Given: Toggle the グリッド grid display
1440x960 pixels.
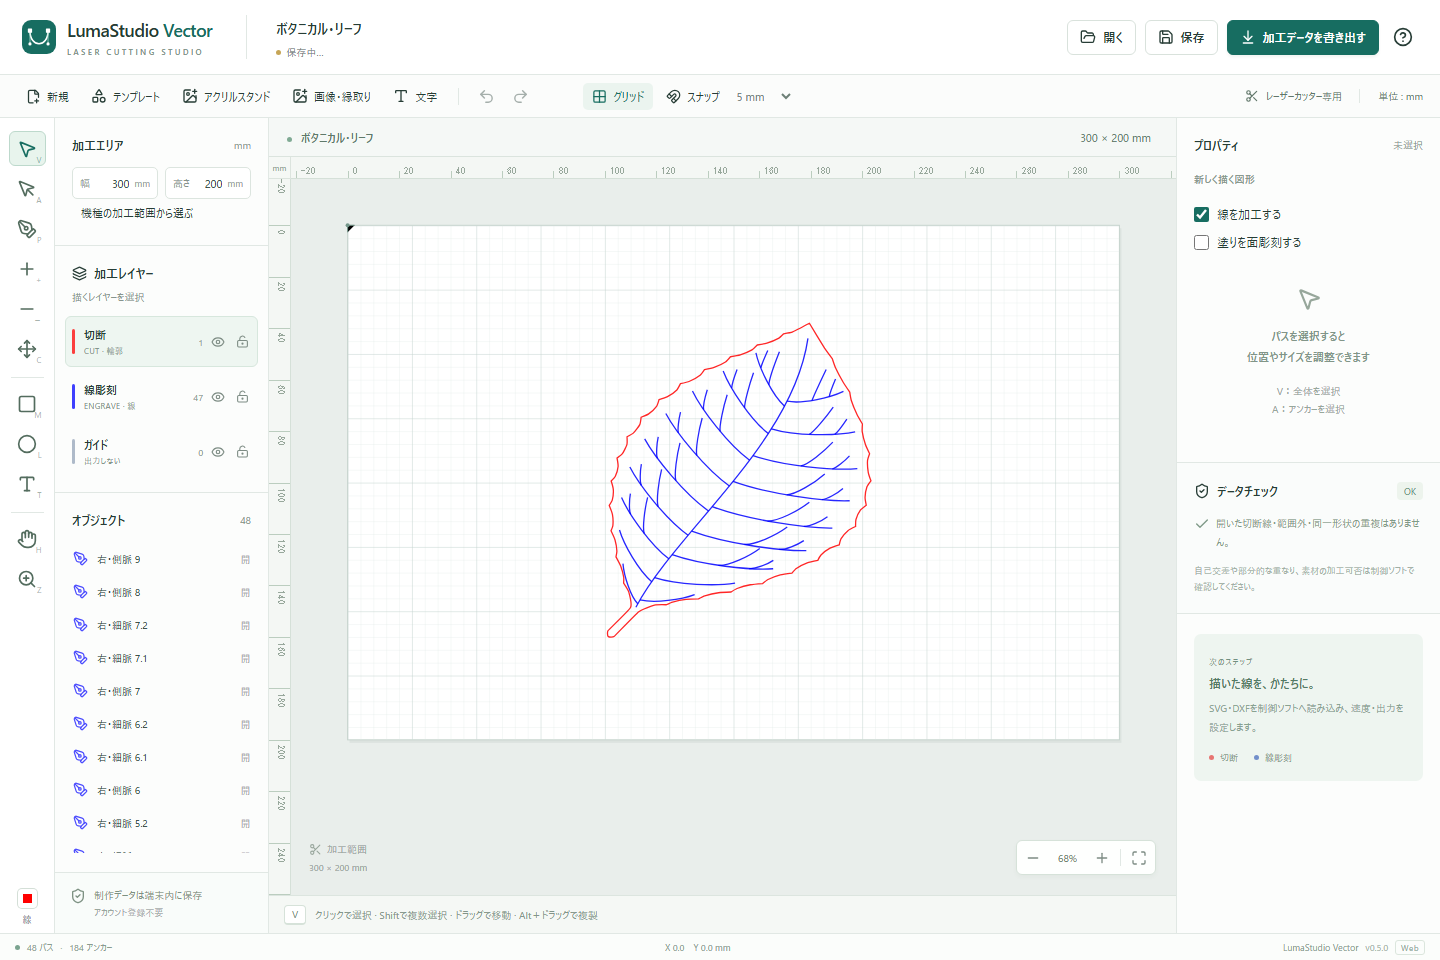Looking at the screenshot, I should (618, 97).
